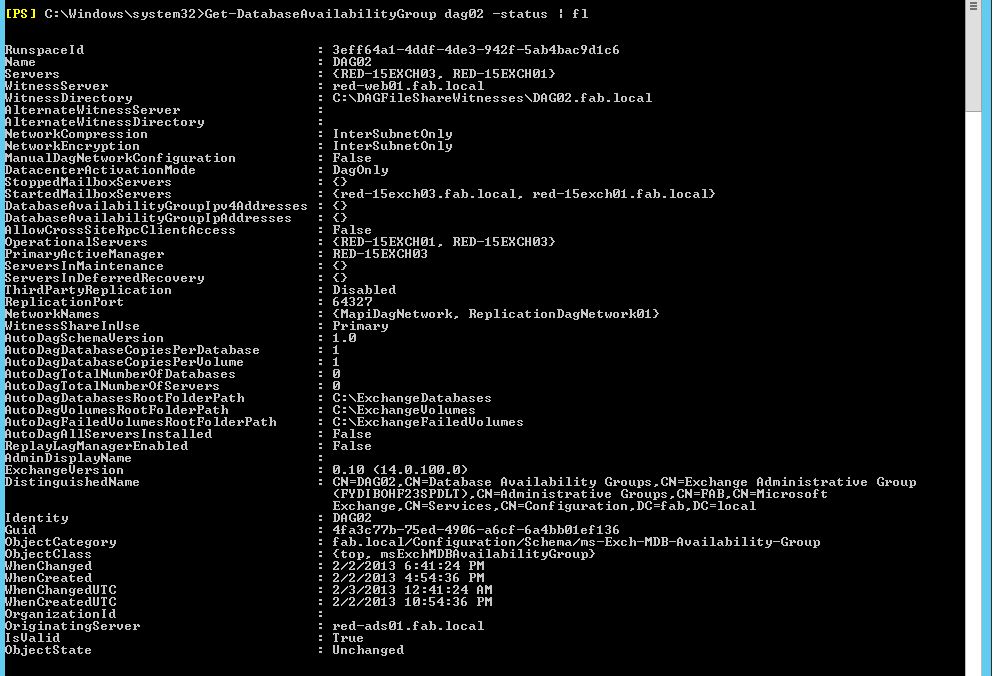Click the DatacenterActivationMode value DagOnly
Viewport: 993px width, 676px height.
pyautogui.click(x=360, y=170)
